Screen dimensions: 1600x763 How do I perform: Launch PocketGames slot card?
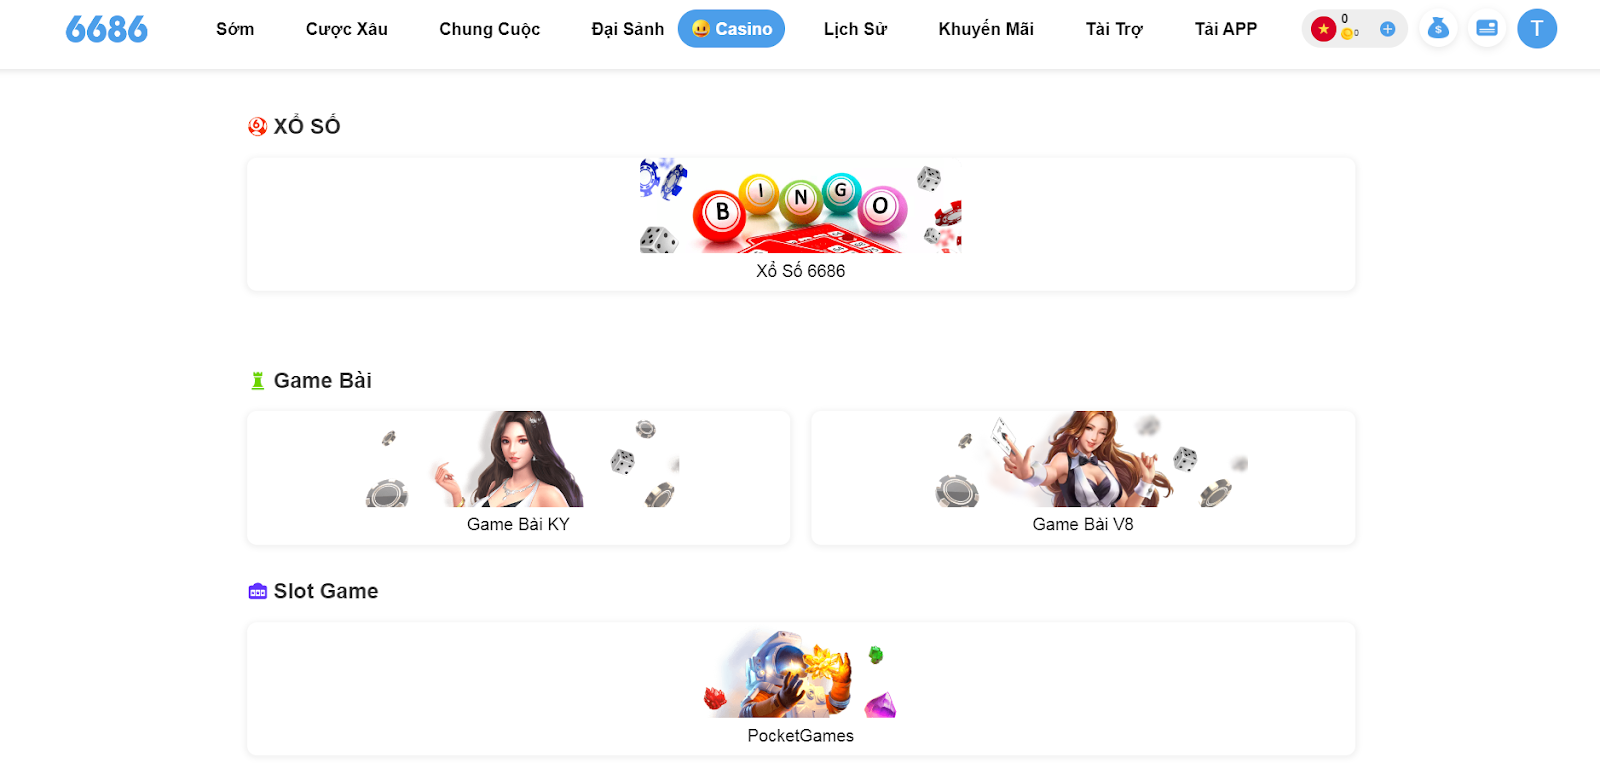click(x=801, y=689)
